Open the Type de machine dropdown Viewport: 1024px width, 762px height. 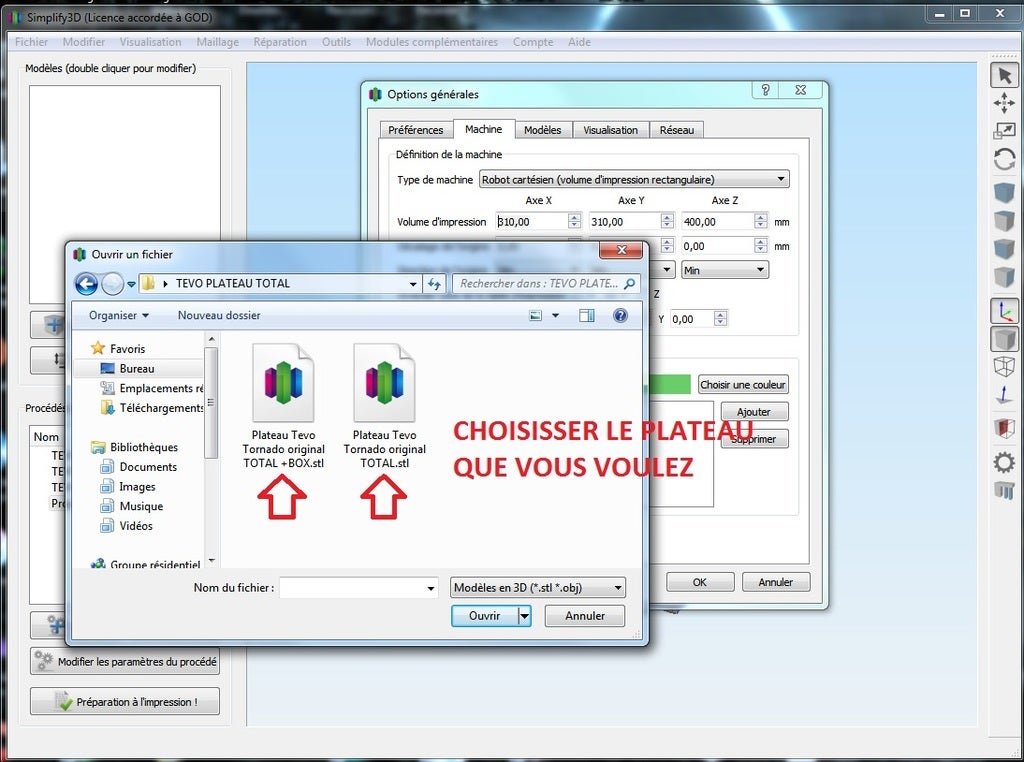(634, 179)
